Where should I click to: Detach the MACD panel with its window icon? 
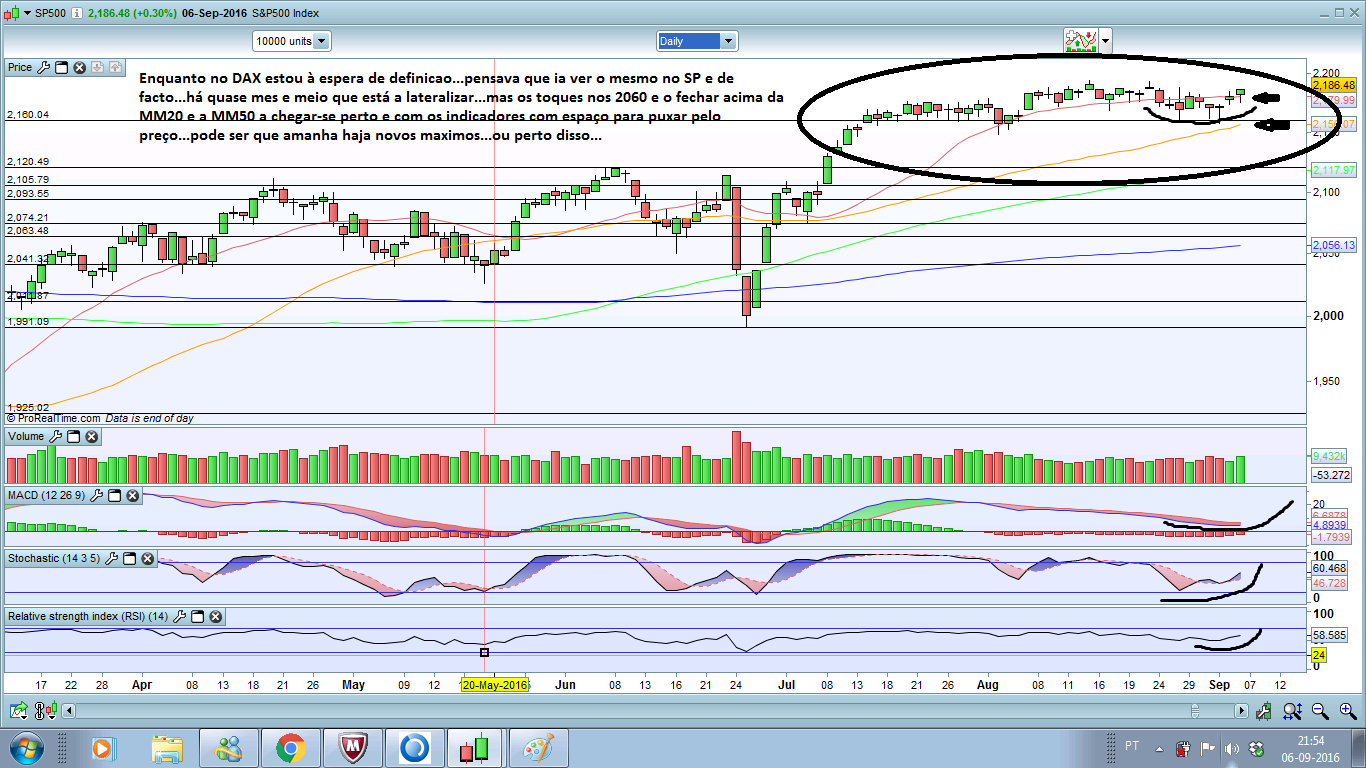coord(114,496)
